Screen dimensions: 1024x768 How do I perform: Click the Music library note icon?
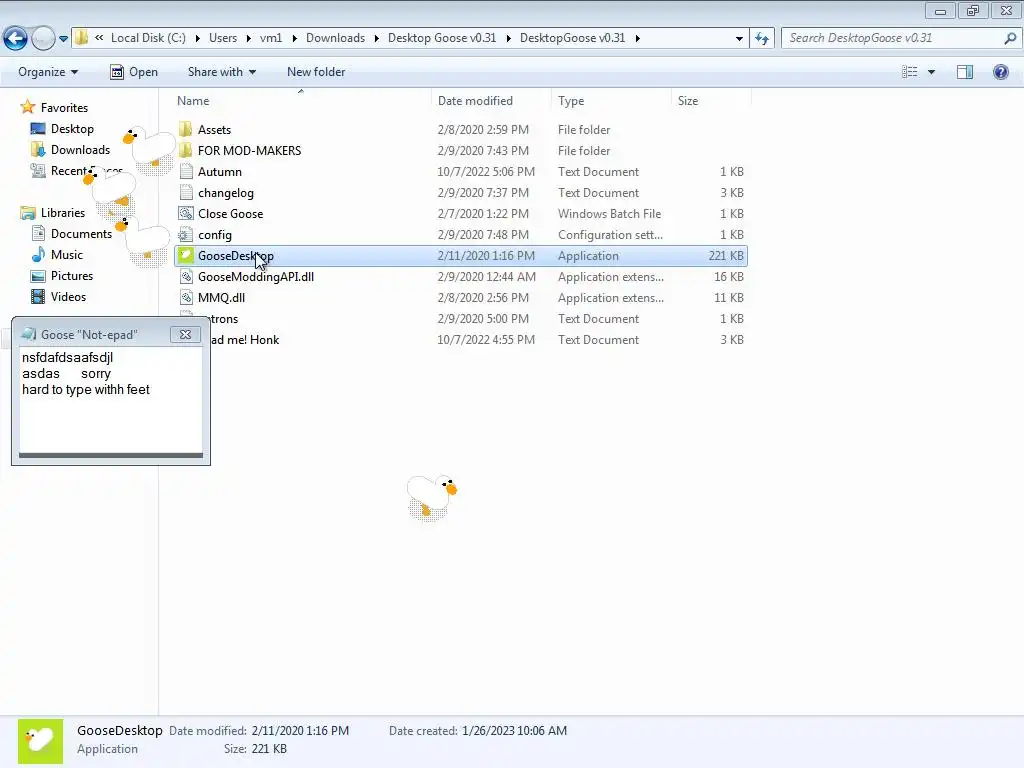coord(38,255)
